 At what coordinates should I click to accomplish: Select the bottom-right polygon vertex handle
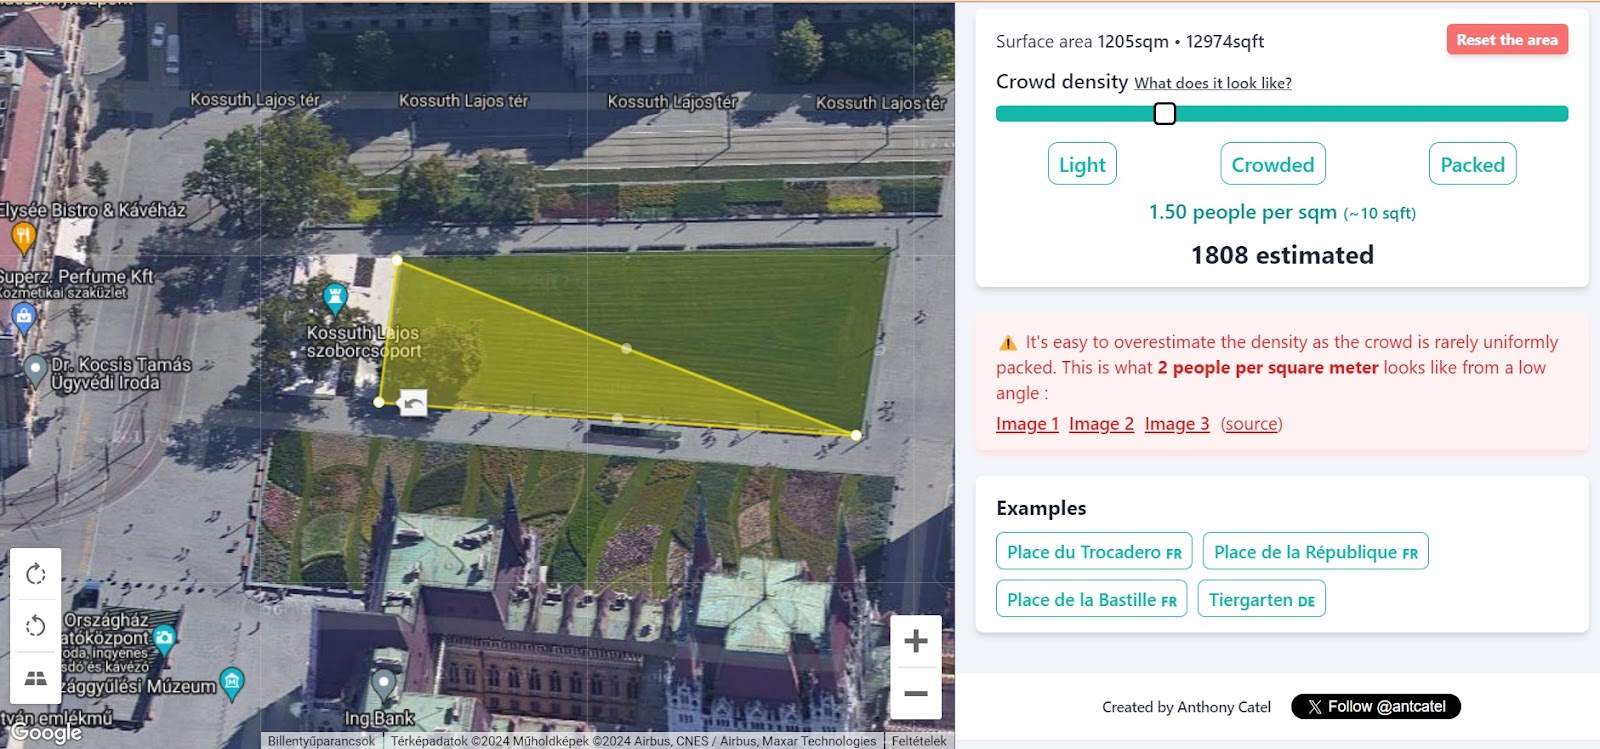pyautogui.click(x=856, y=435)
